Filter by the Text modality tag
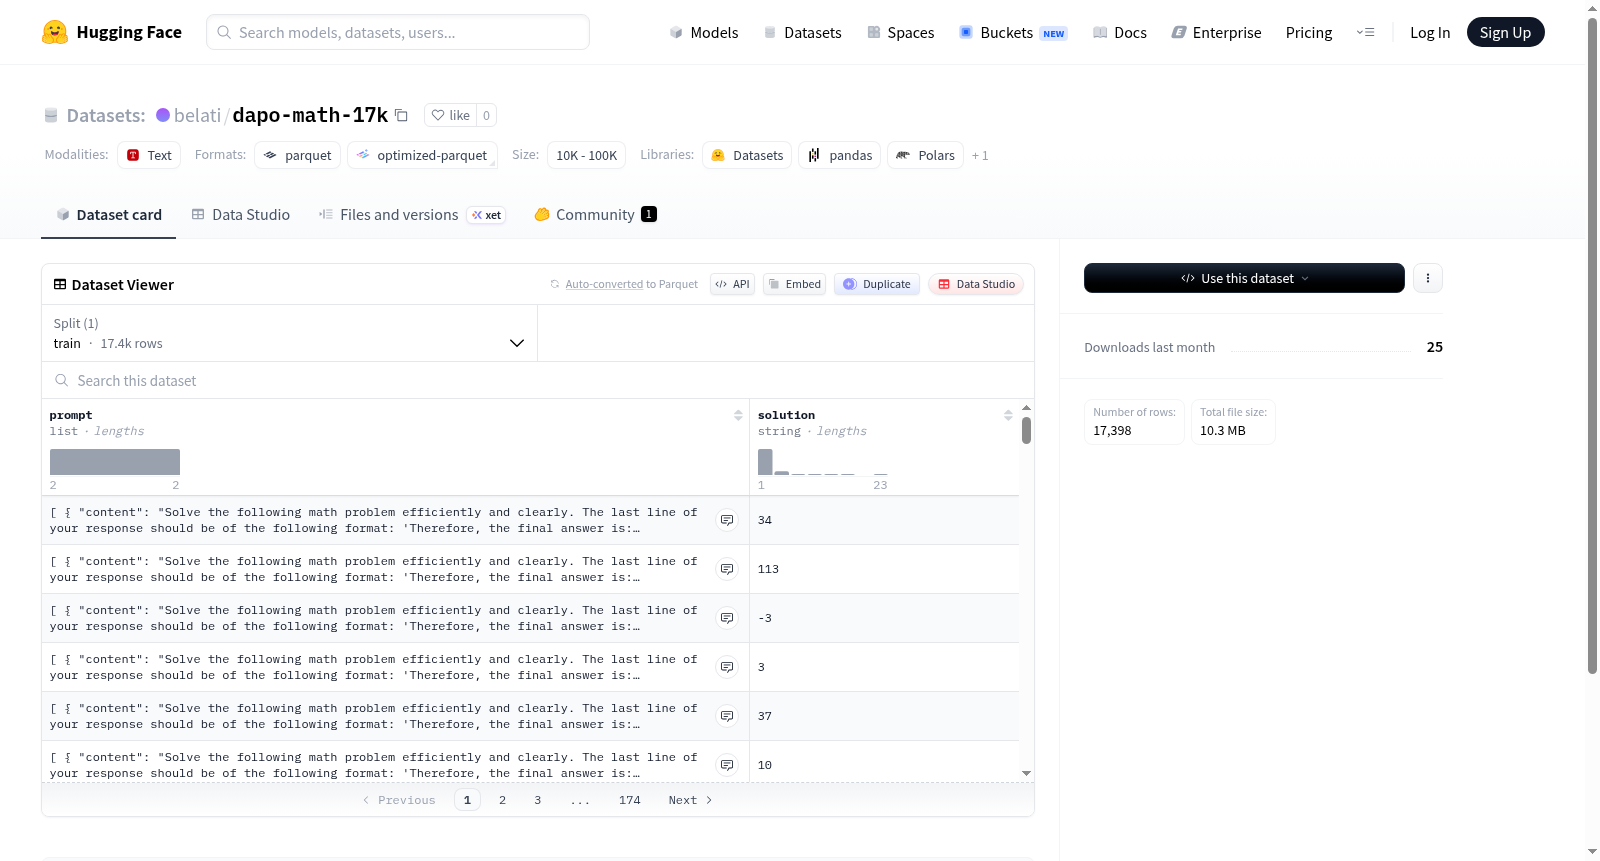Image resolution: width=1600 pixels, height=861 pixels. click(149, 155)
